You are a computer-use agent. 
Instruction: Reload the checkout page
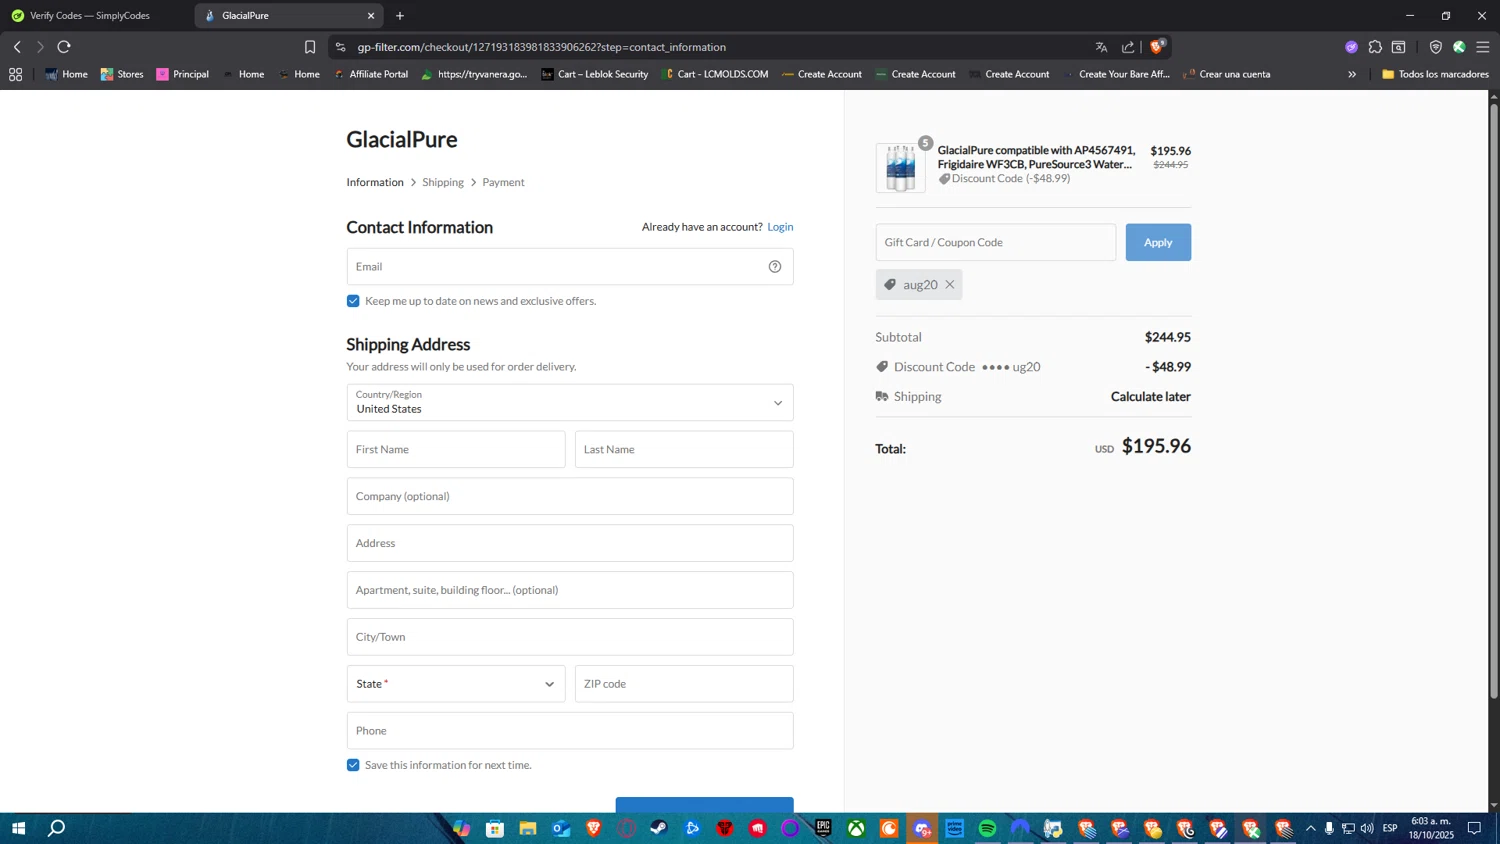click(64, 47)
